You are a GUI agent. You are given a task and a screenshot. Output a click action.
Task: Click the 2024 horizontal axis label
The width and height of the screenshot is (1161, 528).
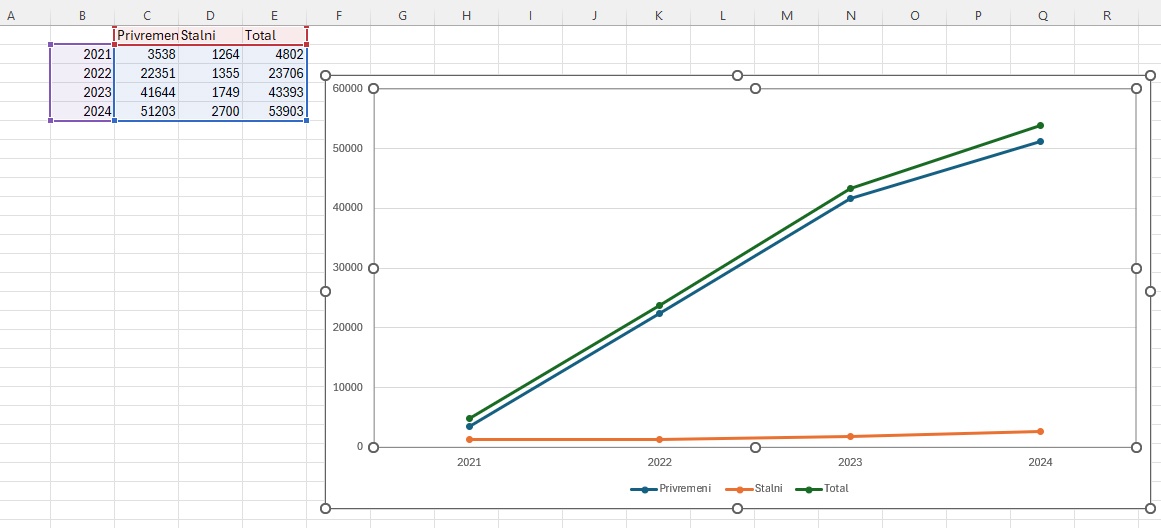(x=1040, y=462)
